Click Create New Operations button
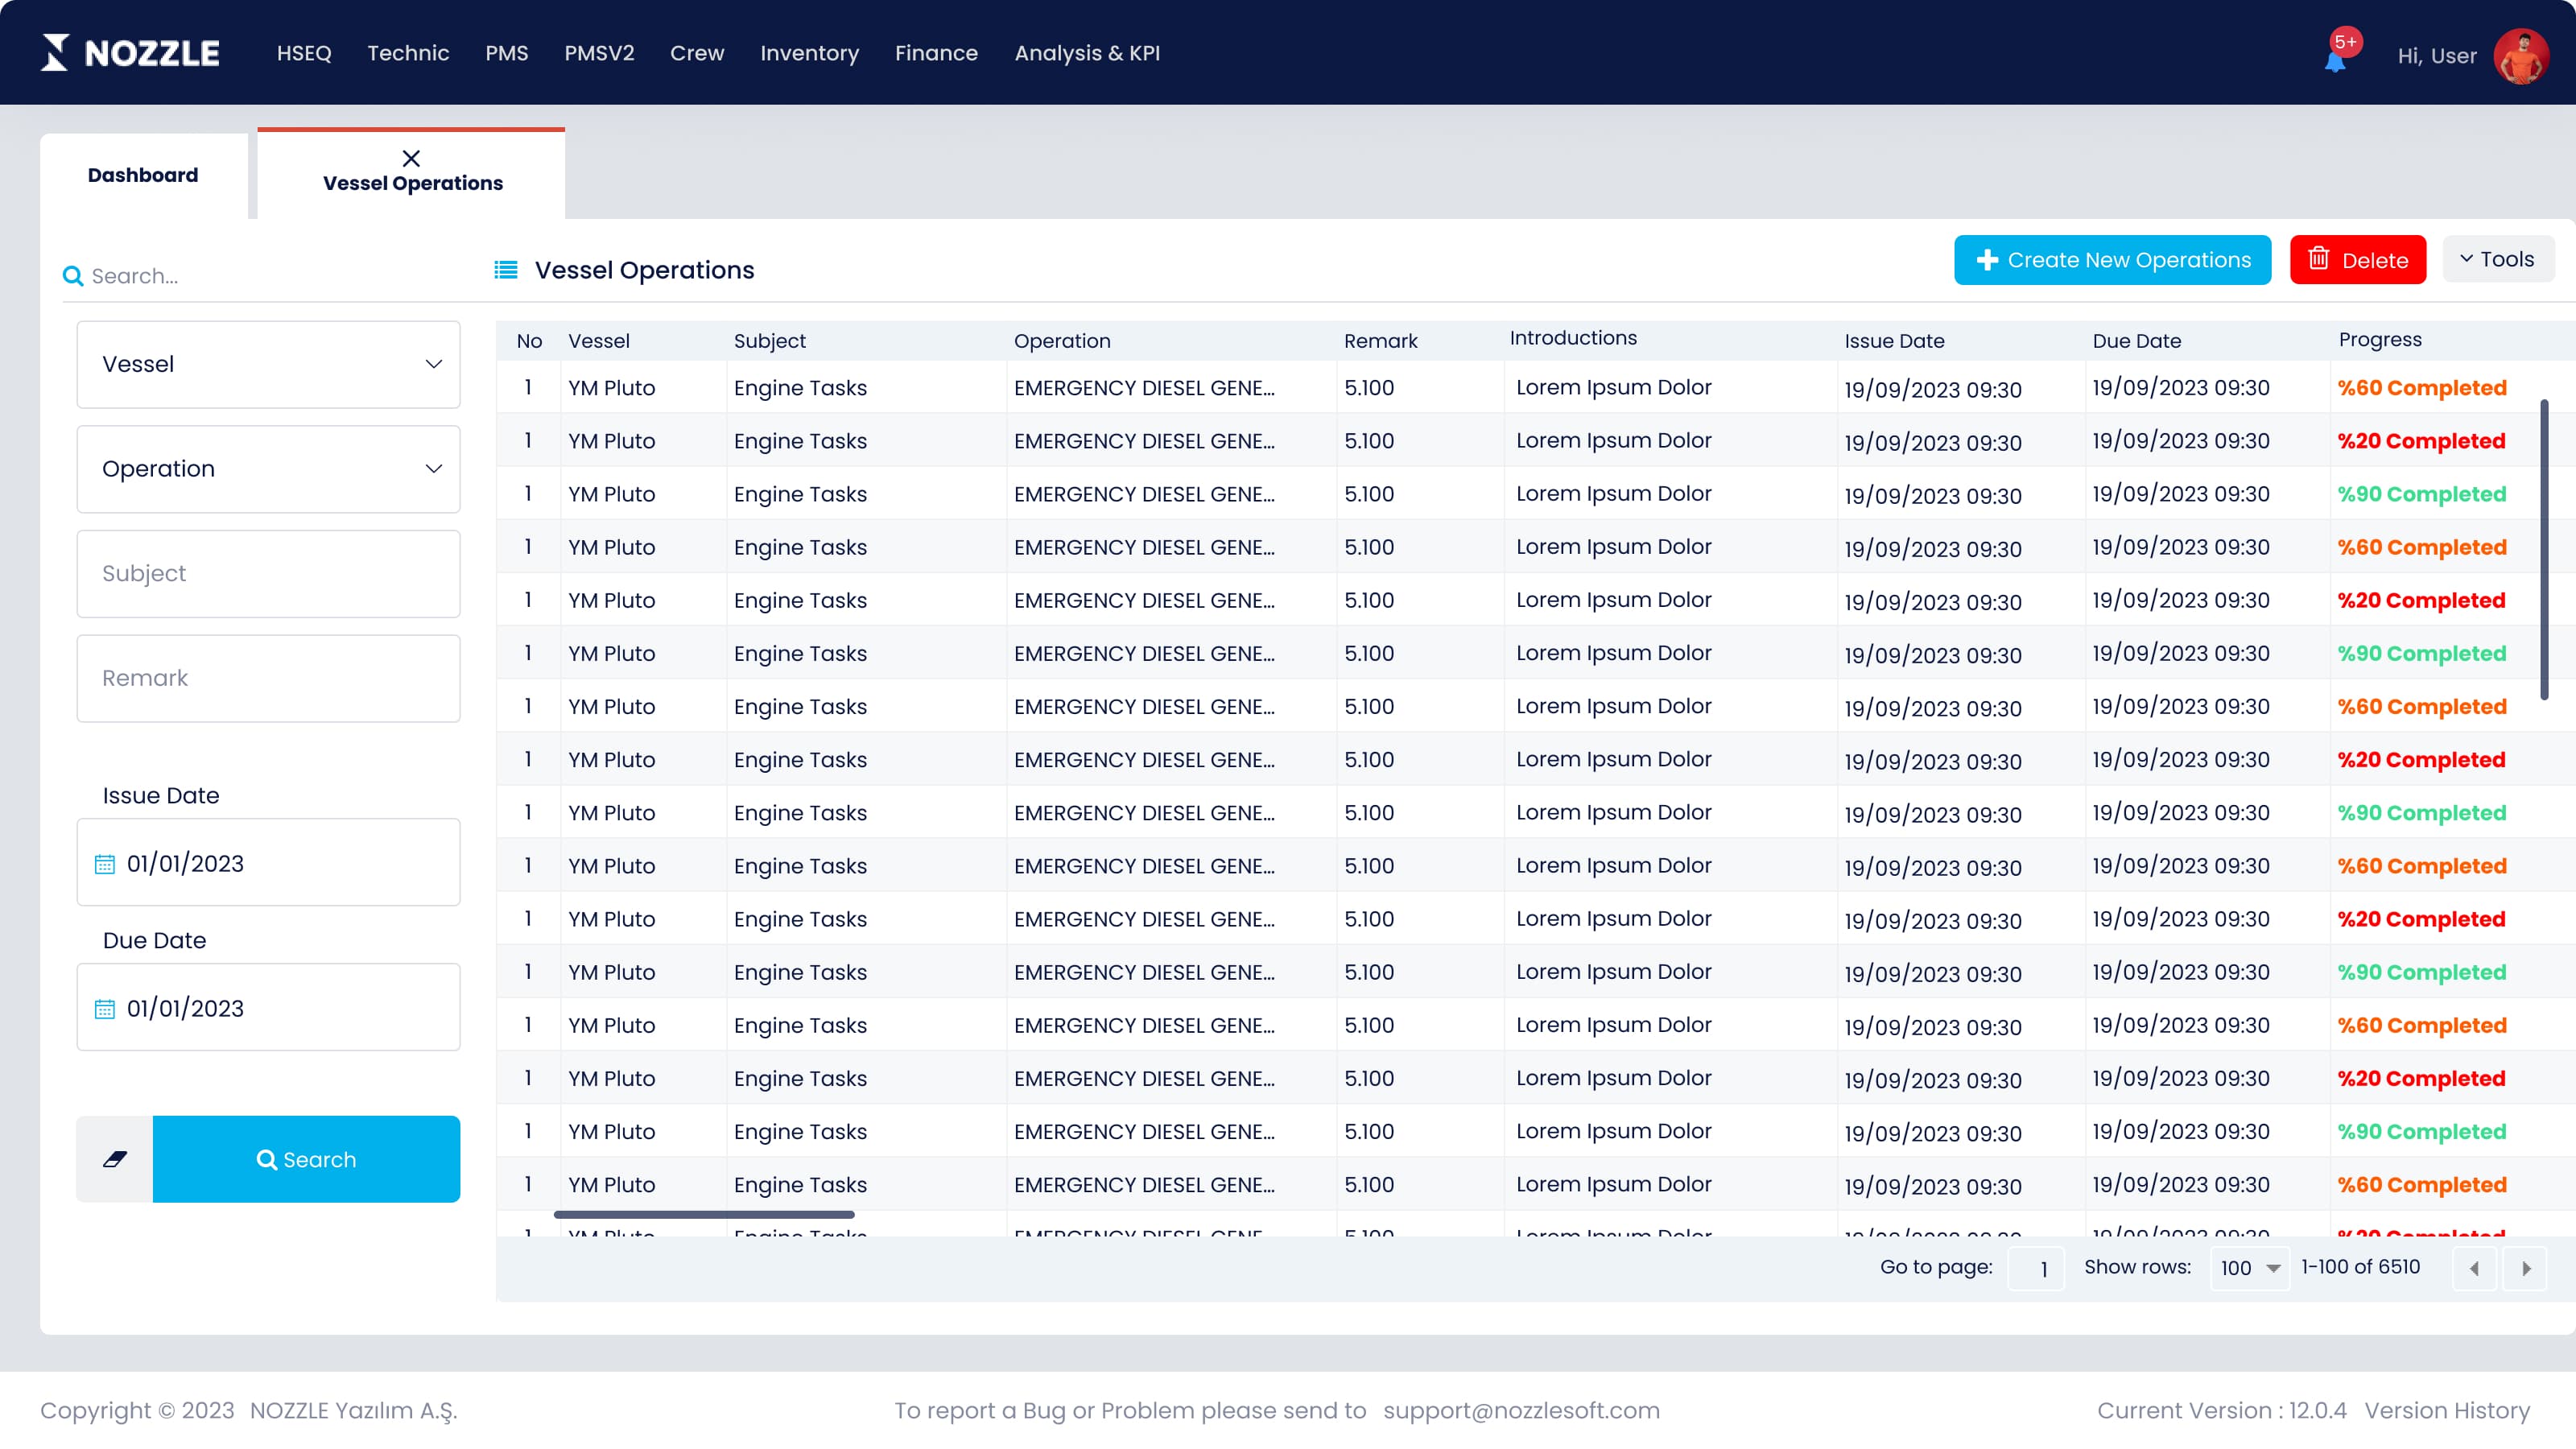 (x=2113, y=260)
